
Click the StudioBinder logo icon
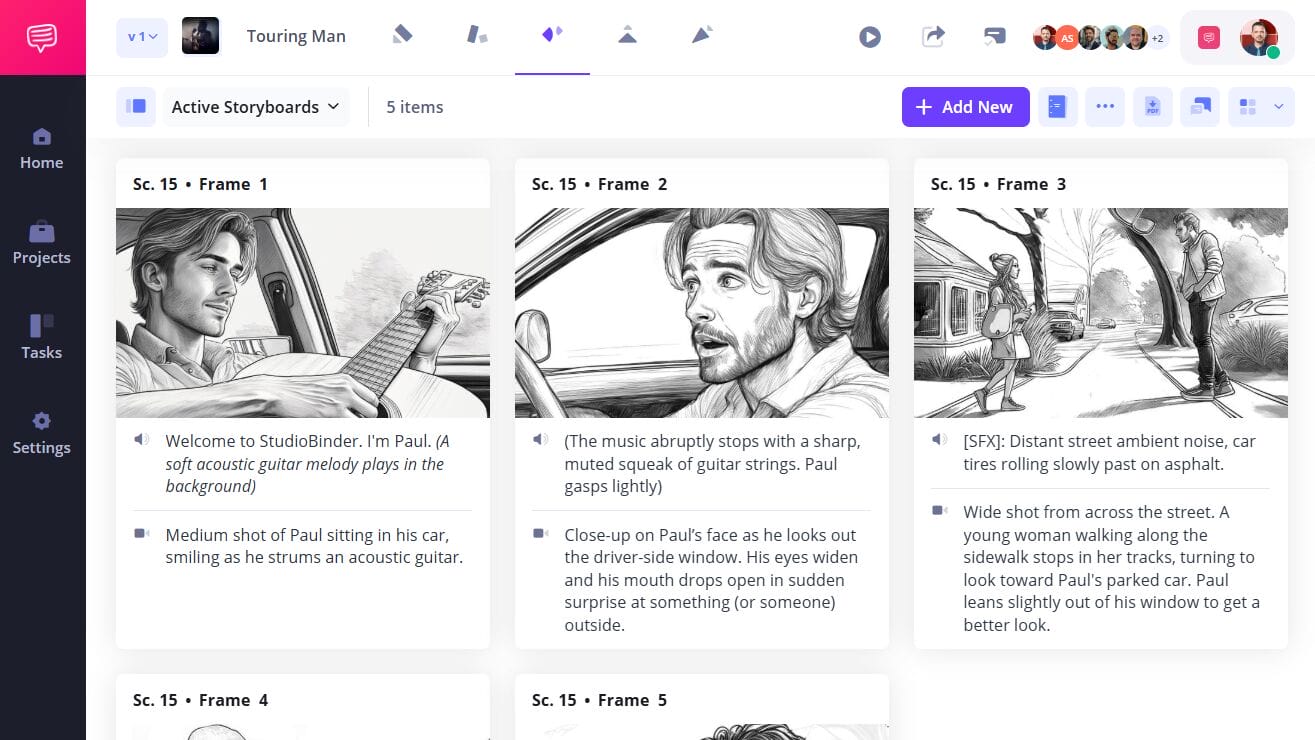click(x=42, y=37)
